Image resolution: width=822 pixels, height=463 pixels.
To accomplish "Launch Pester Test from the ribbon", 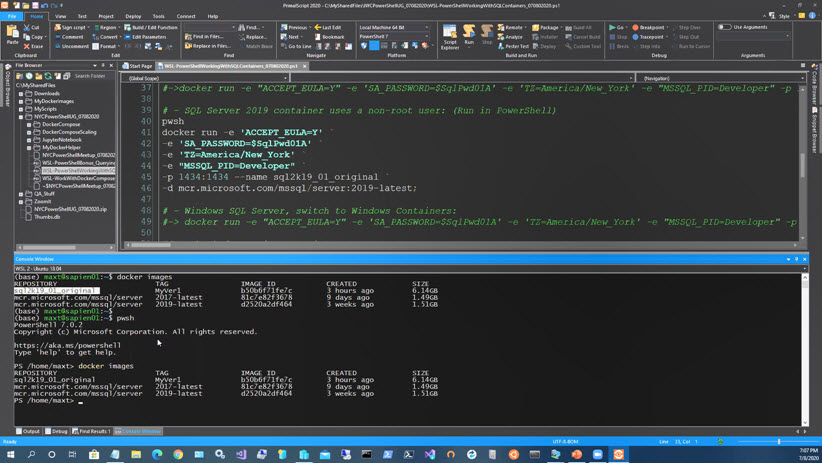I will click(x=513, y=46).
